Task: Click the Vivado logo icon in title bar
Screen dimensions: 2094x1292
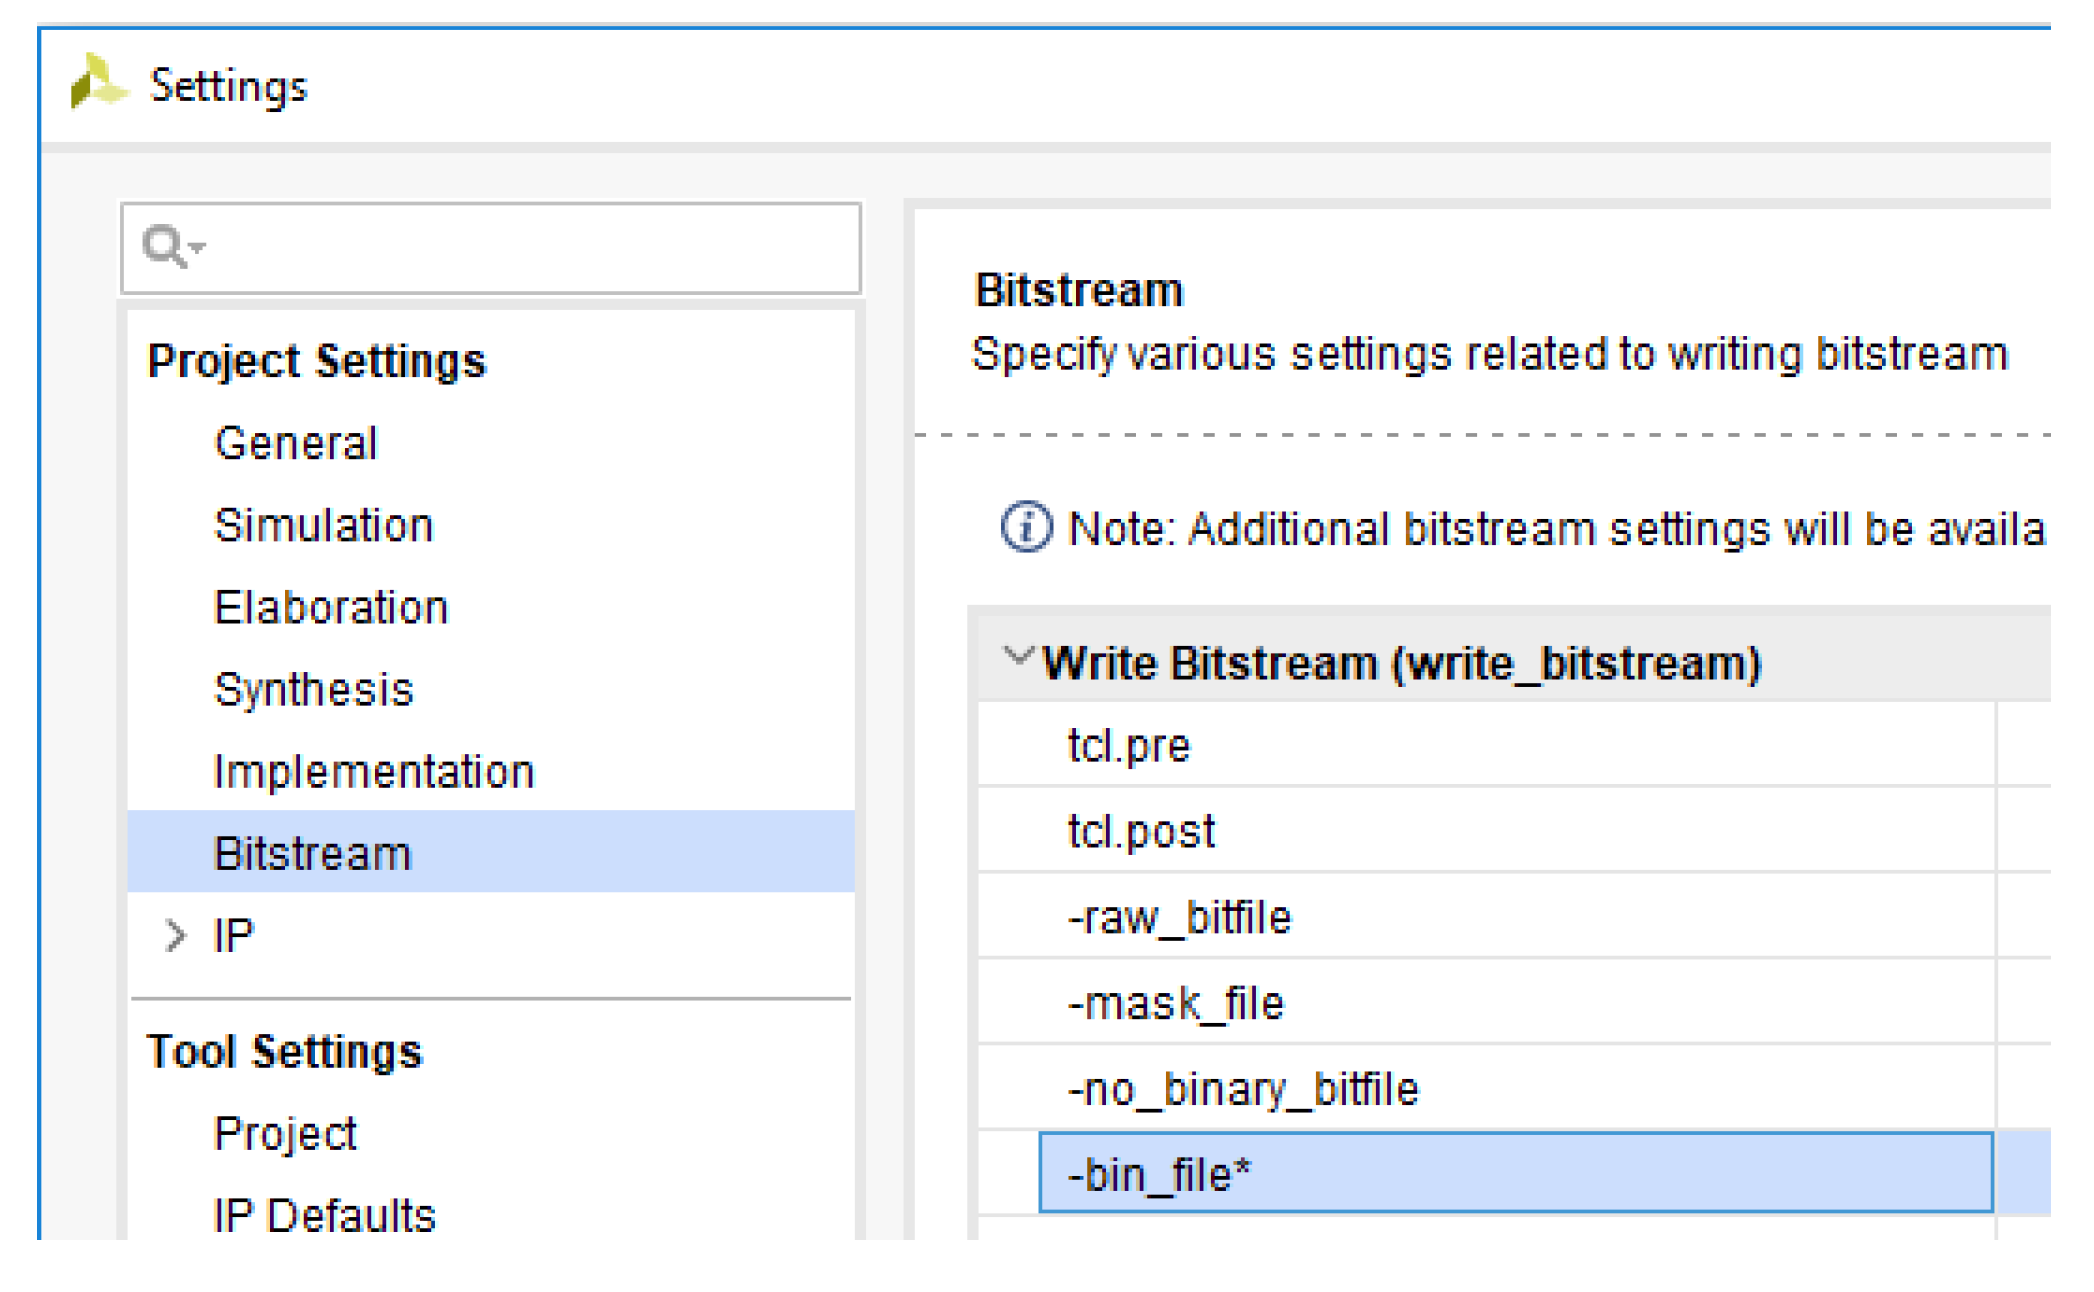Action: coord(98,82)
